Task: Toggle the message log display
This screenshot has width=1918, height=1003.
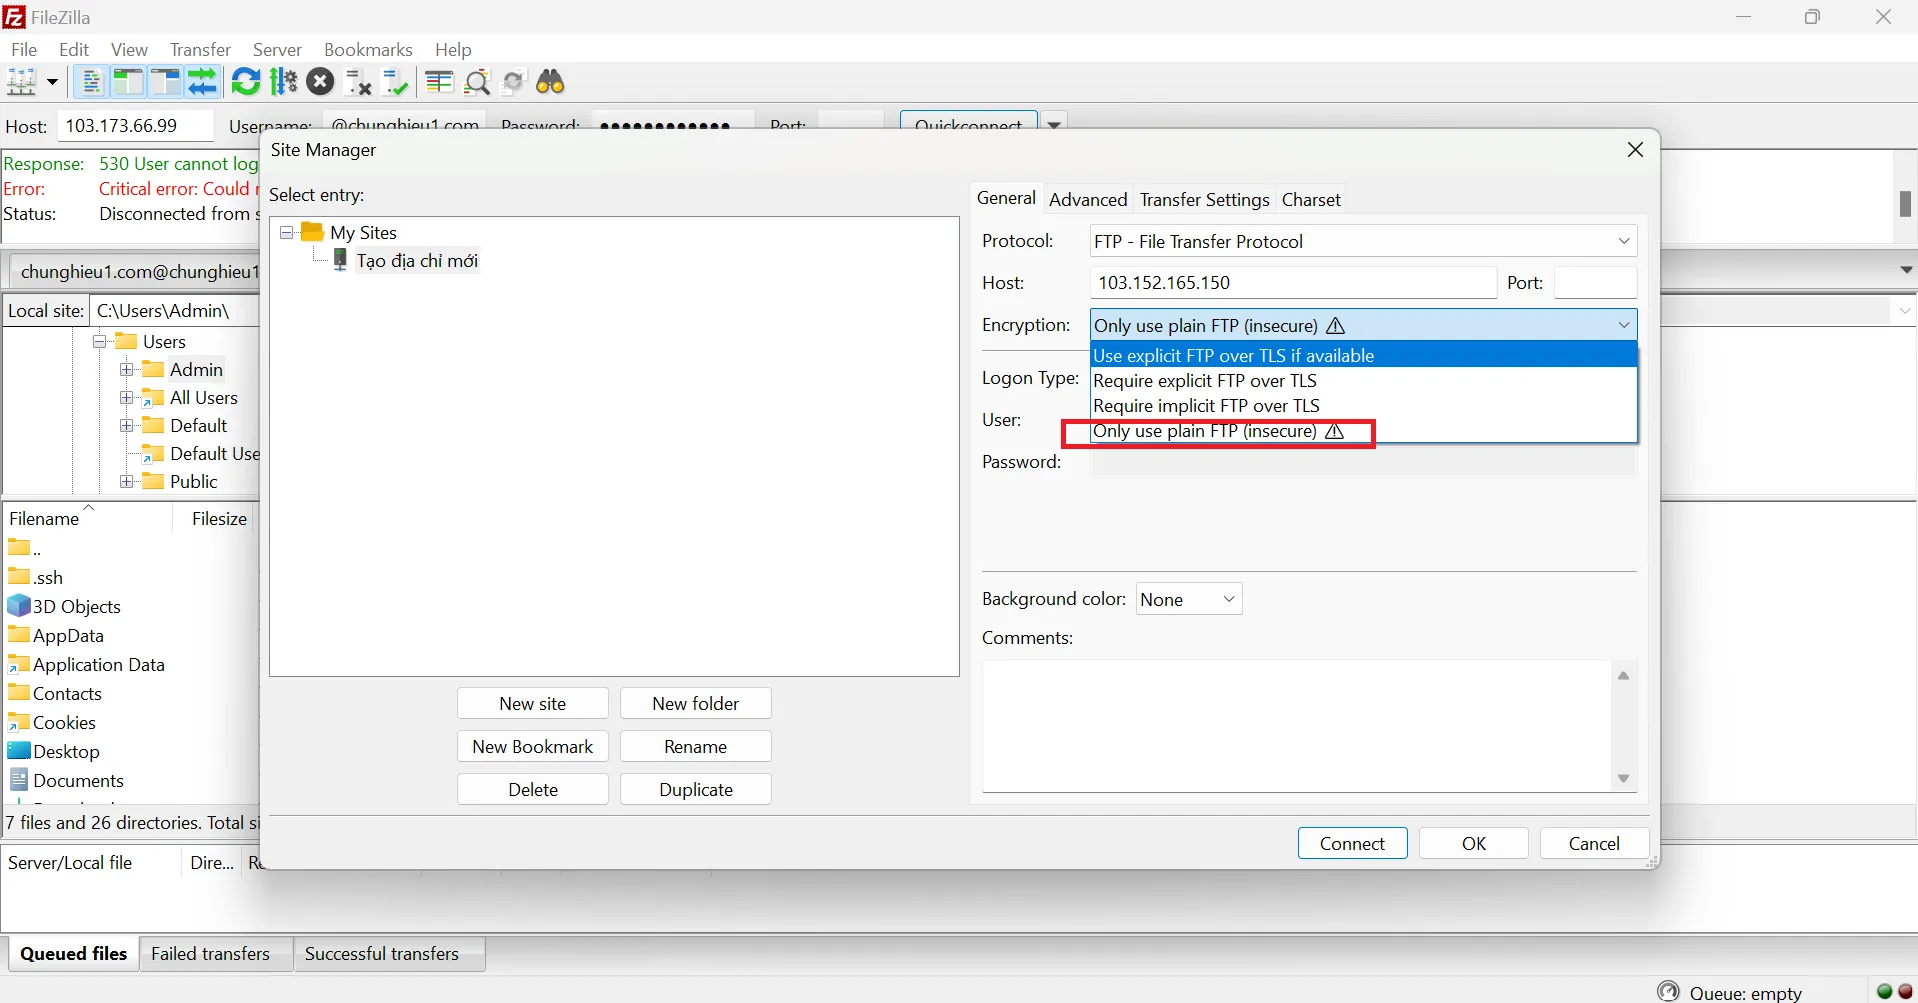Action: tap(91, 82)
